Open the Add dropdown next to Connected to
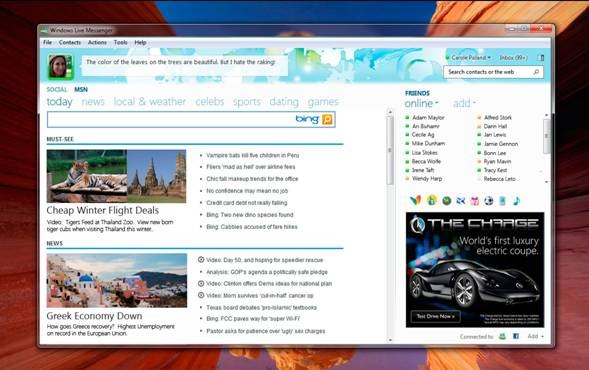Image resolution: width=589 pixels, height=370 pixels. (x=536, y=336)
